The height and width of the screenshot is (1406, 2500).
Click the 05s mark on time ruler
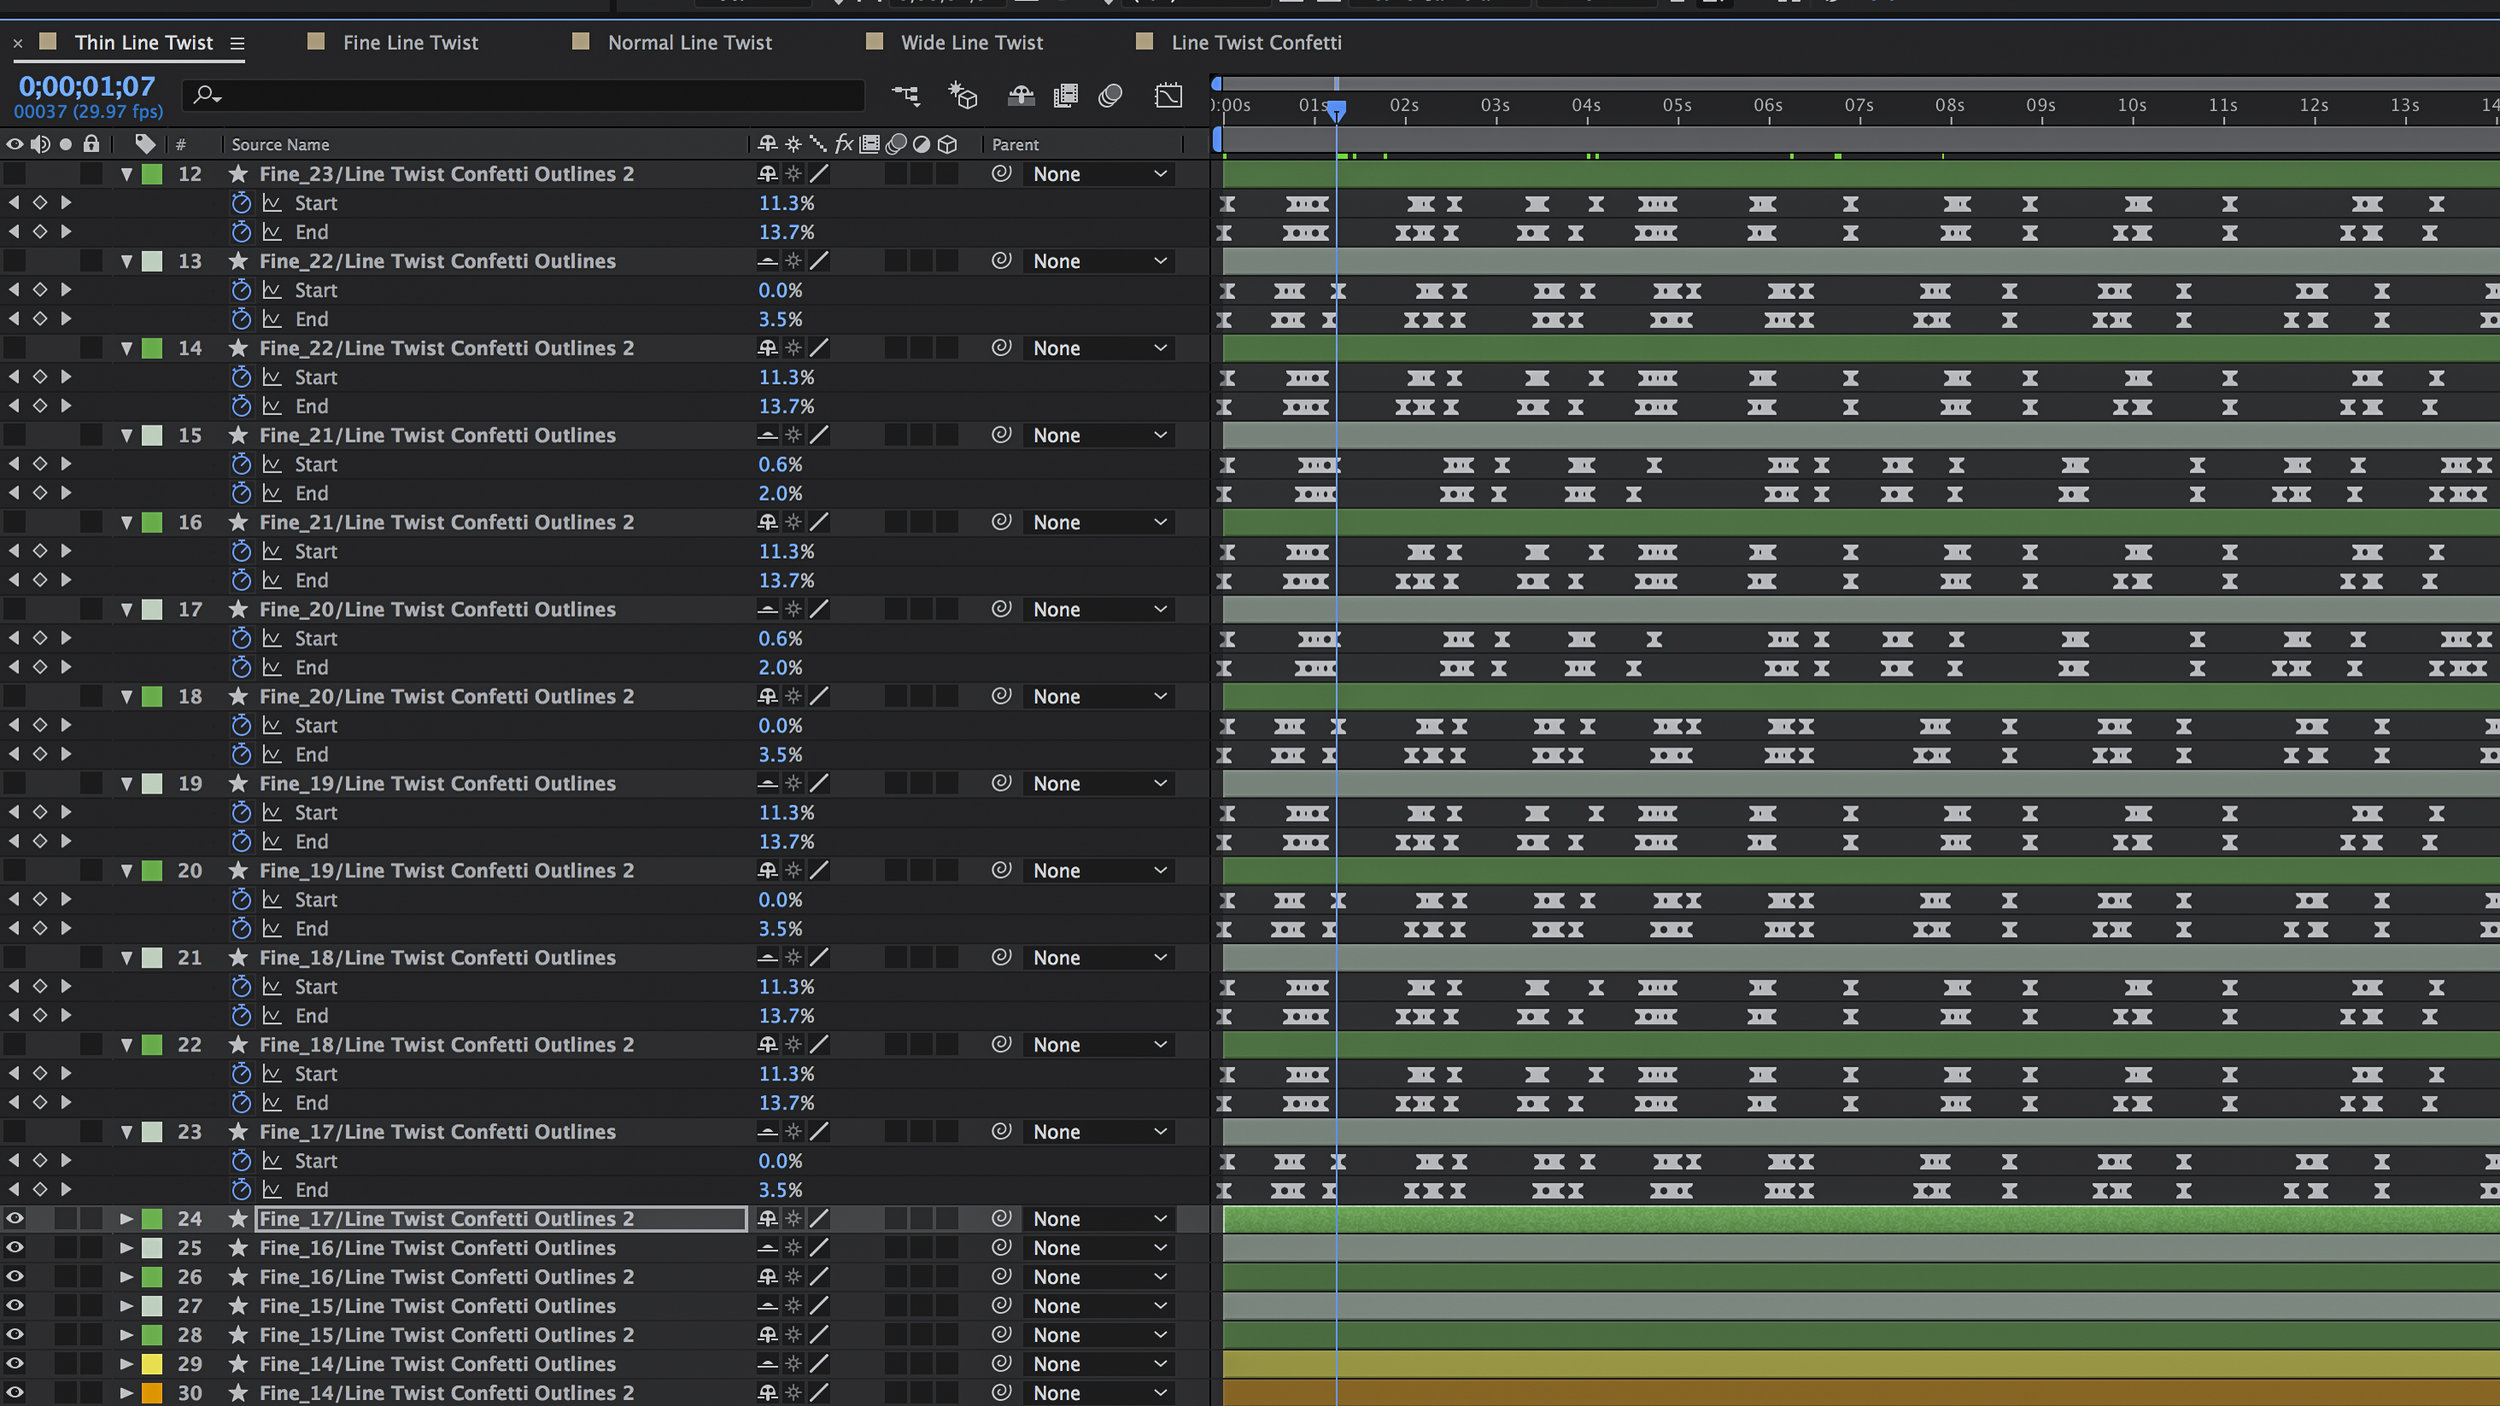coord(1677,105)
